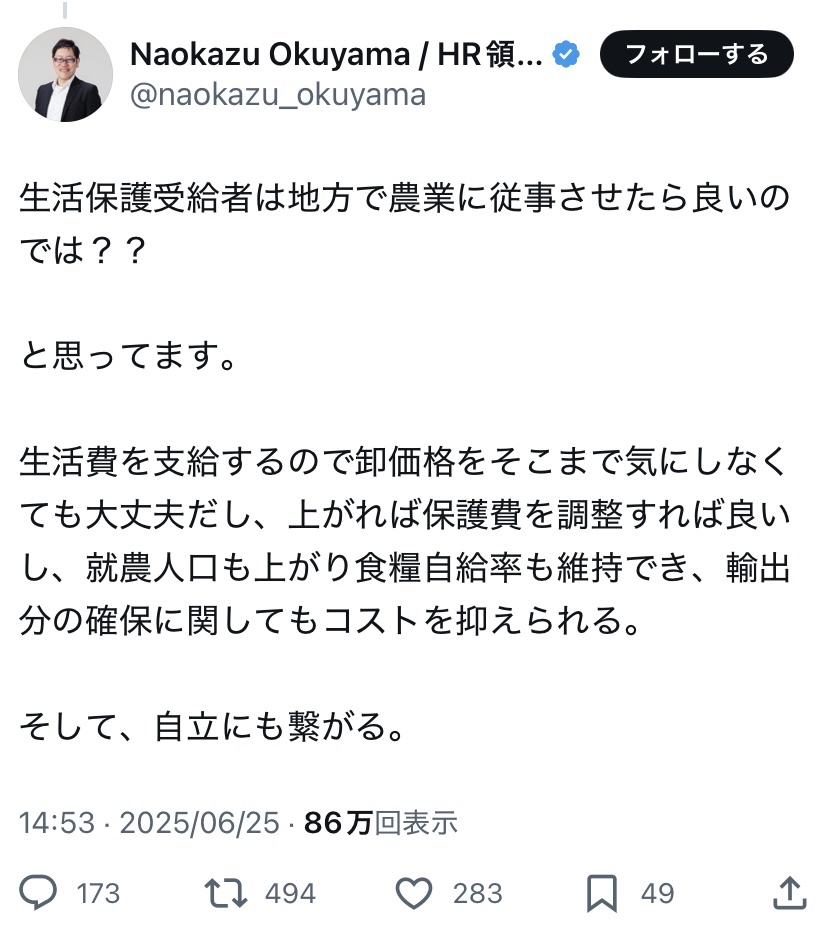Viewport: 828px width, 931px height.
Task: Click the reply speech bubble icon
Action: coord(39,892)
